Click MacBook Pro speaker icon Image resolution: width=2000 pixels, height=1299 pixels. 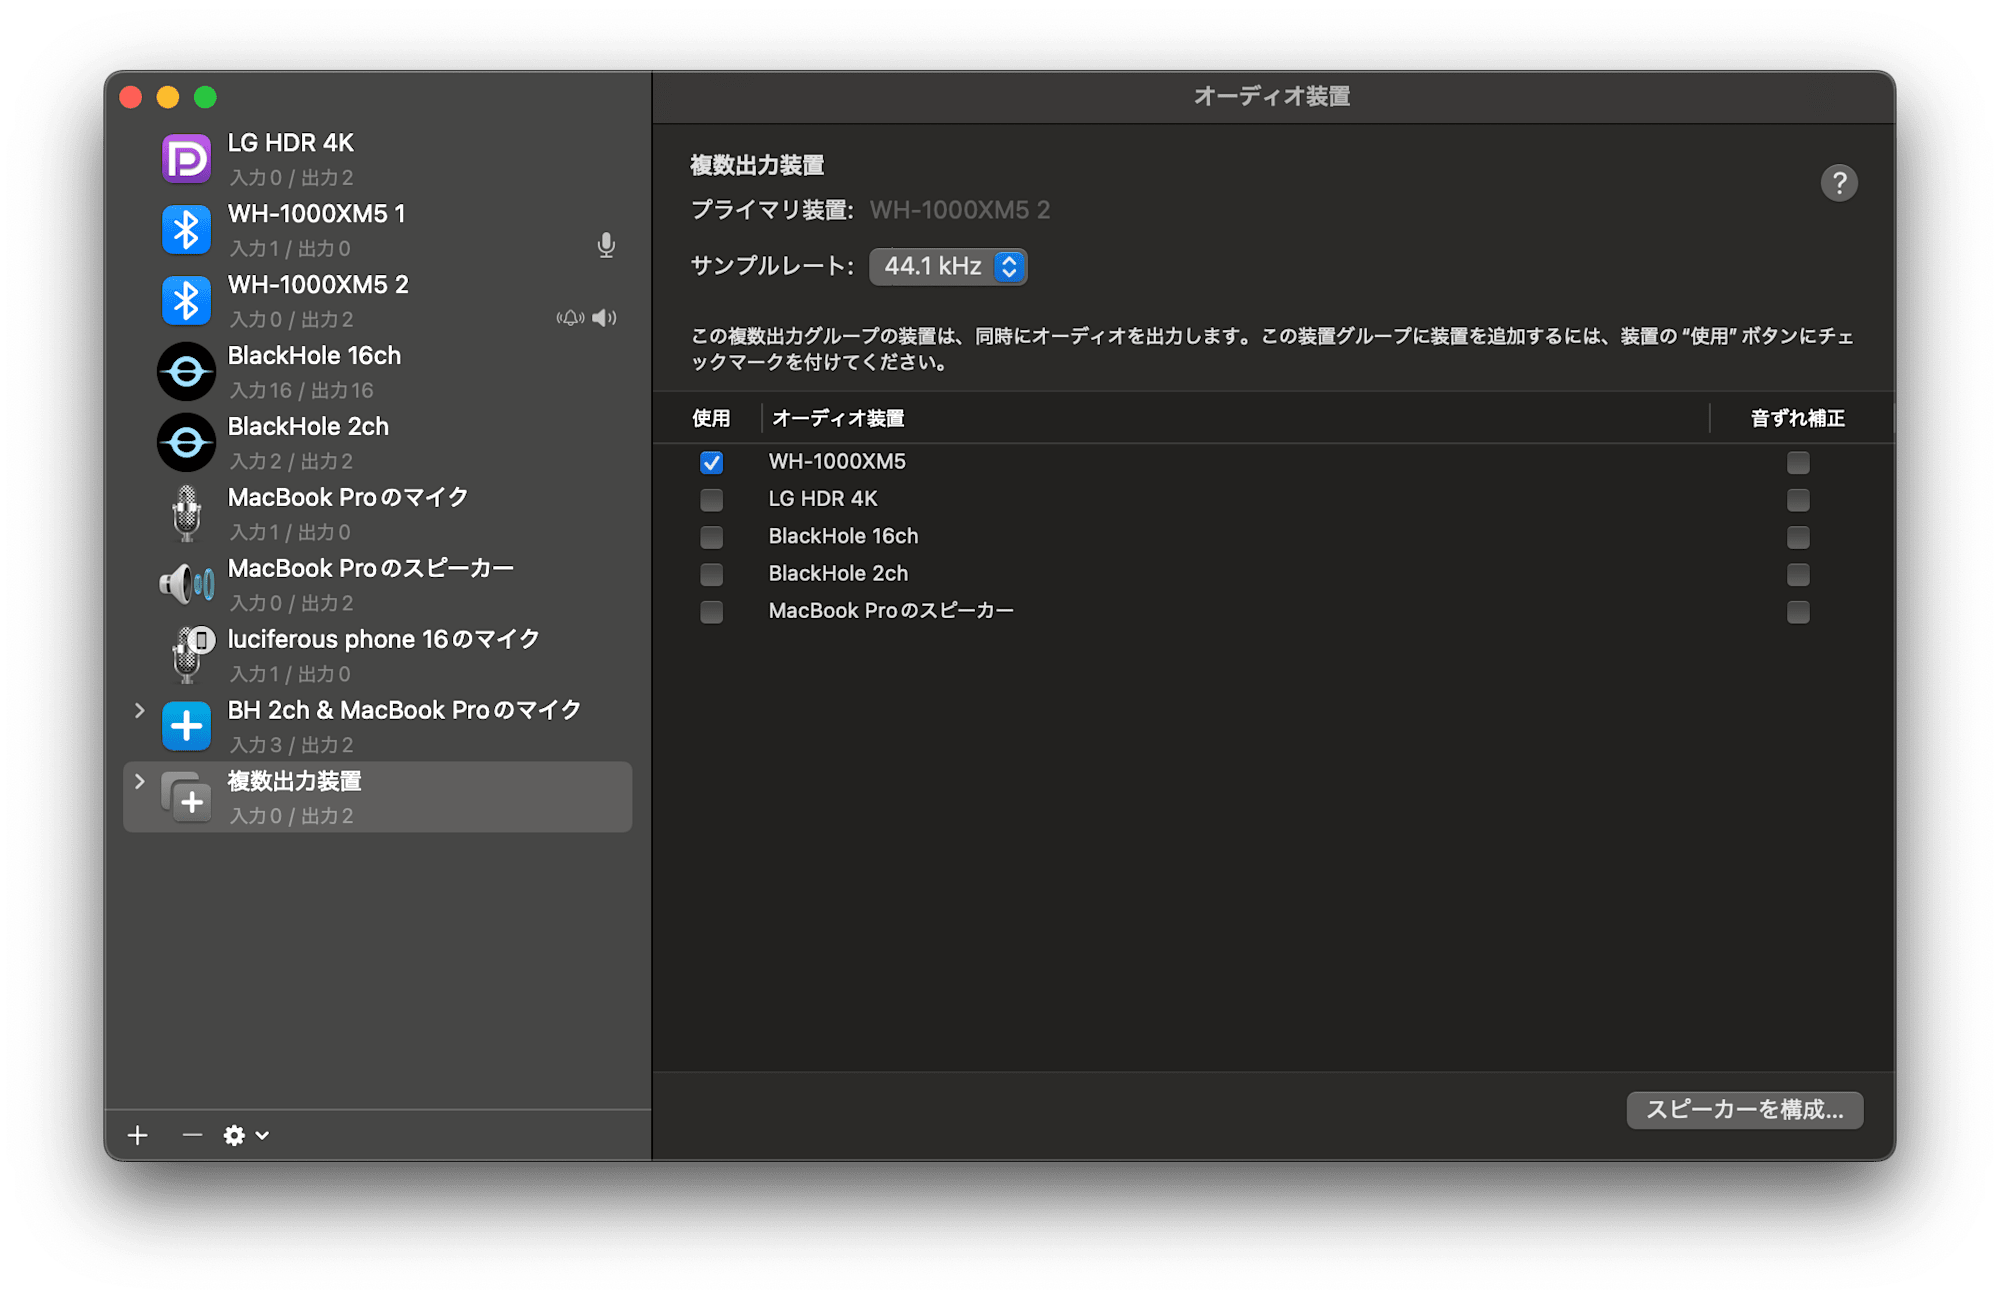pyautogui.click(x=186, y=584)
